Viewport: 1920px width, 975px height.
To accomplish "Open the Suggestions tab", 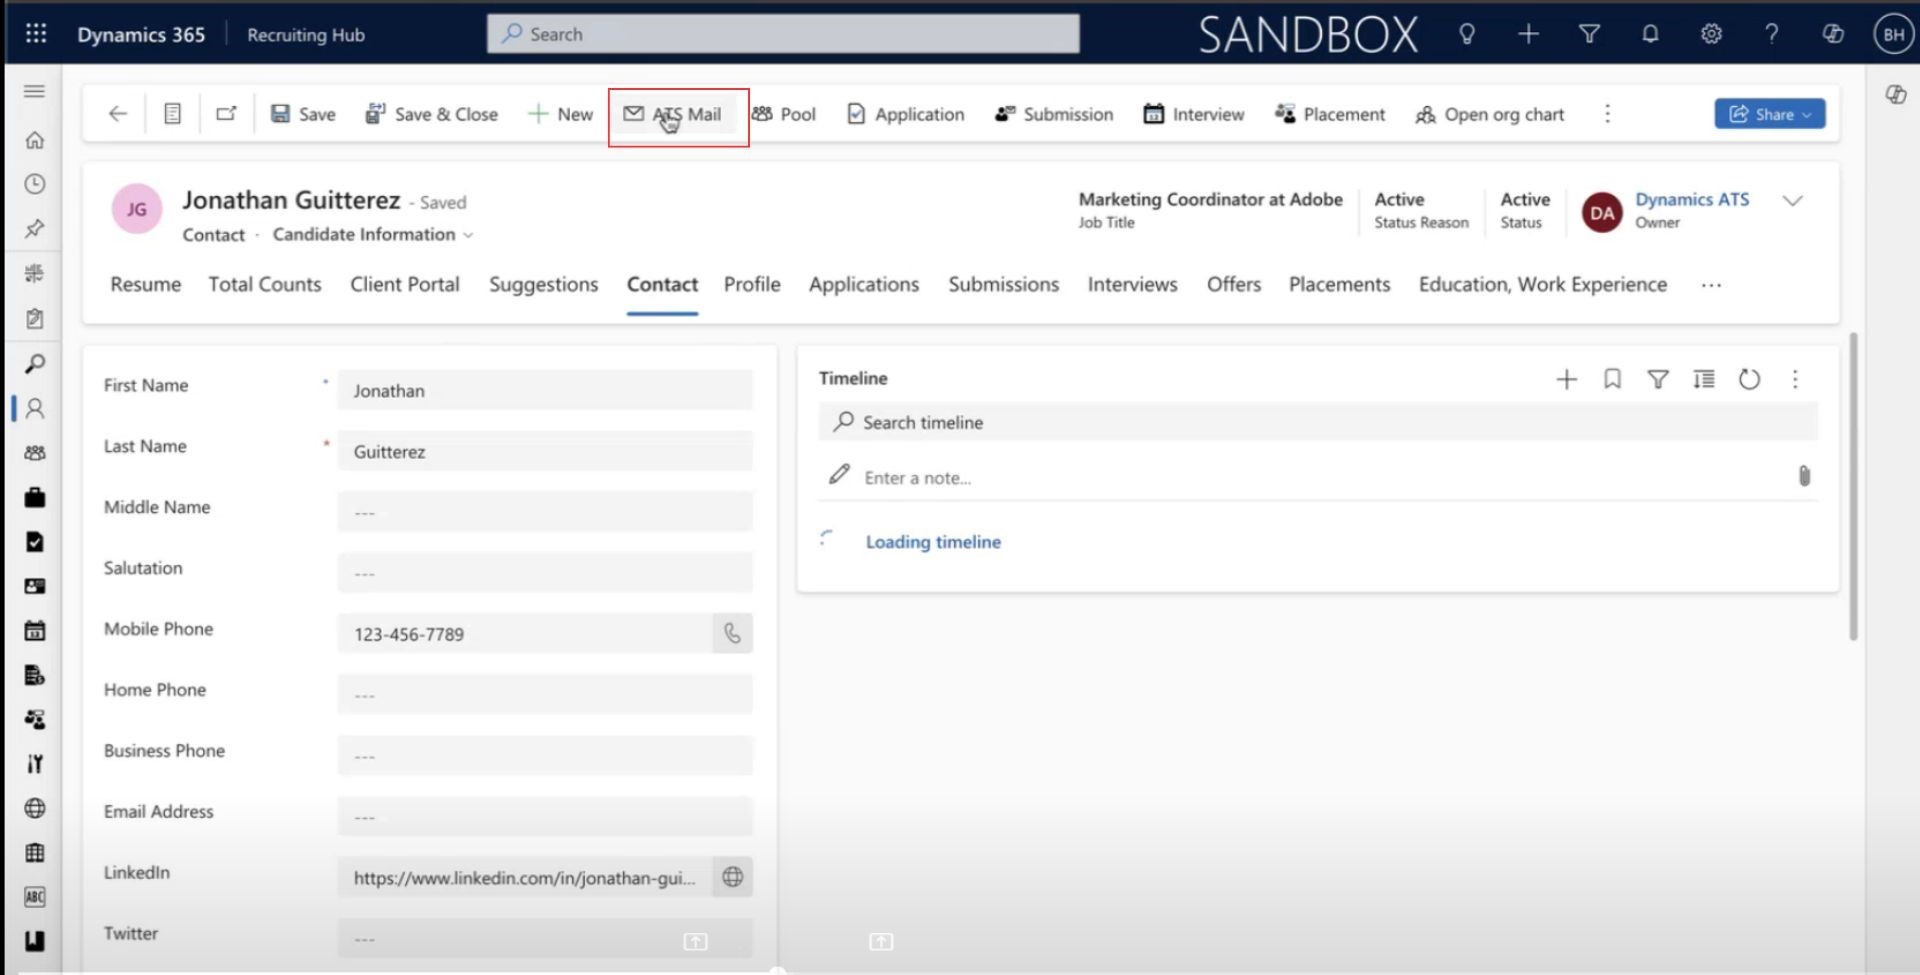I will (544, 285).
